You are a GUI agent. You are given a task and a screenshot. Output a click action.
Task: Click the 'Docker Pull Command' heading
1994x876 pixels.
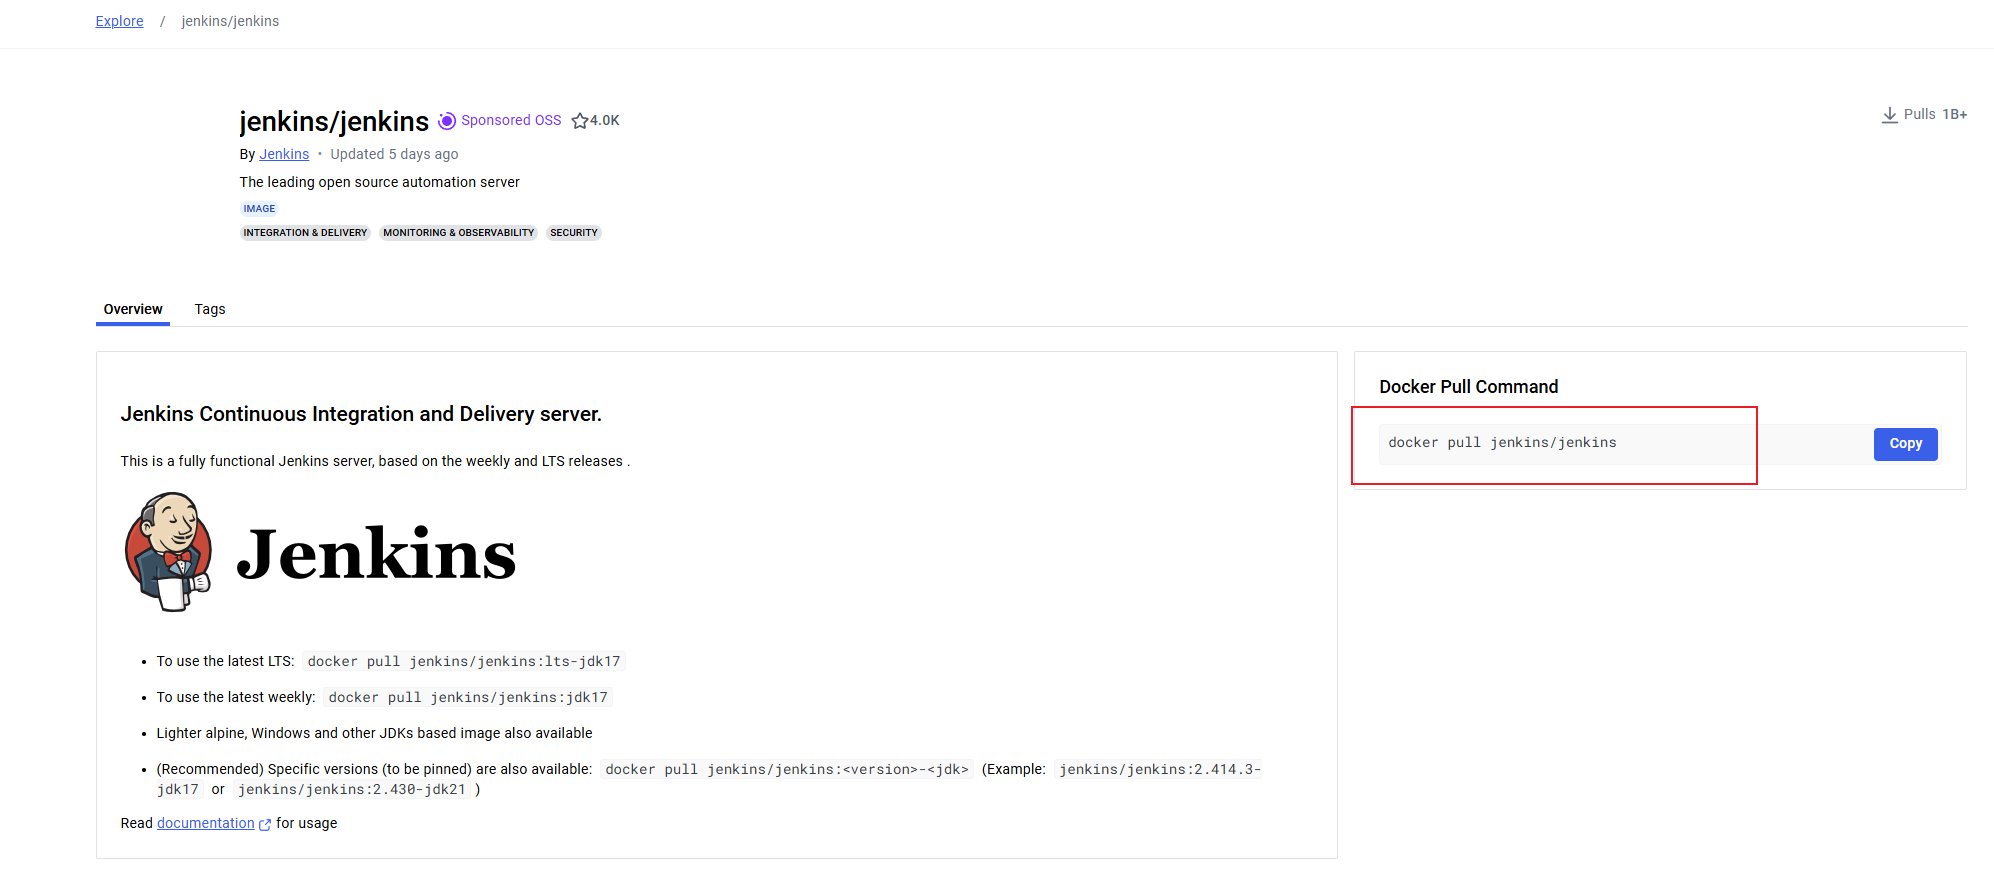1468,387
